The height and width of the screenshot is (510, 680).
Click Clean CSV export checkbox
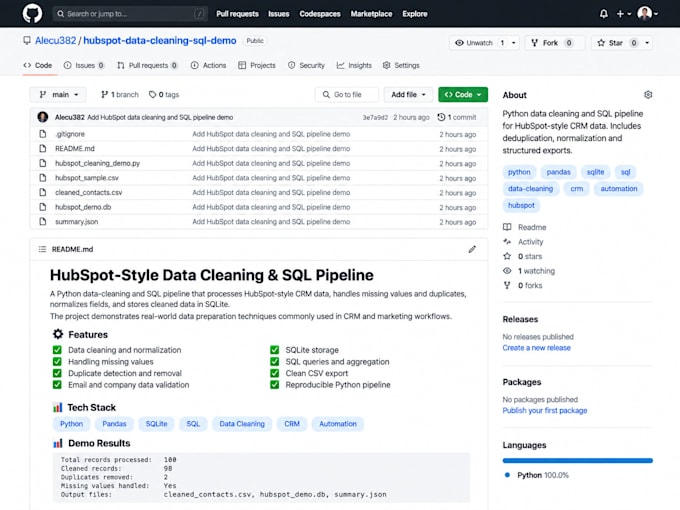click(275, 373)
